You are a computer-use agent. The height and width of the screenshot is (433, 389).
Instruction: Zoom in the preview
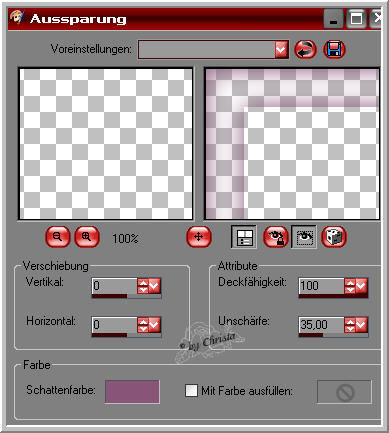pyautogui.click(x=86, y=237)
